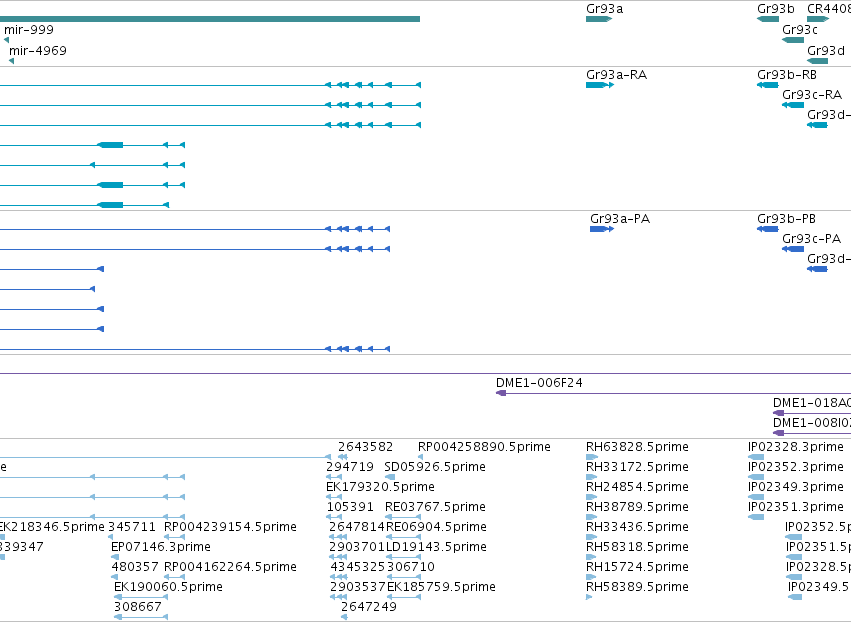Click the 2643582 EST label
Viewport: 851px width, 622px height.
[x=366, y=447]
